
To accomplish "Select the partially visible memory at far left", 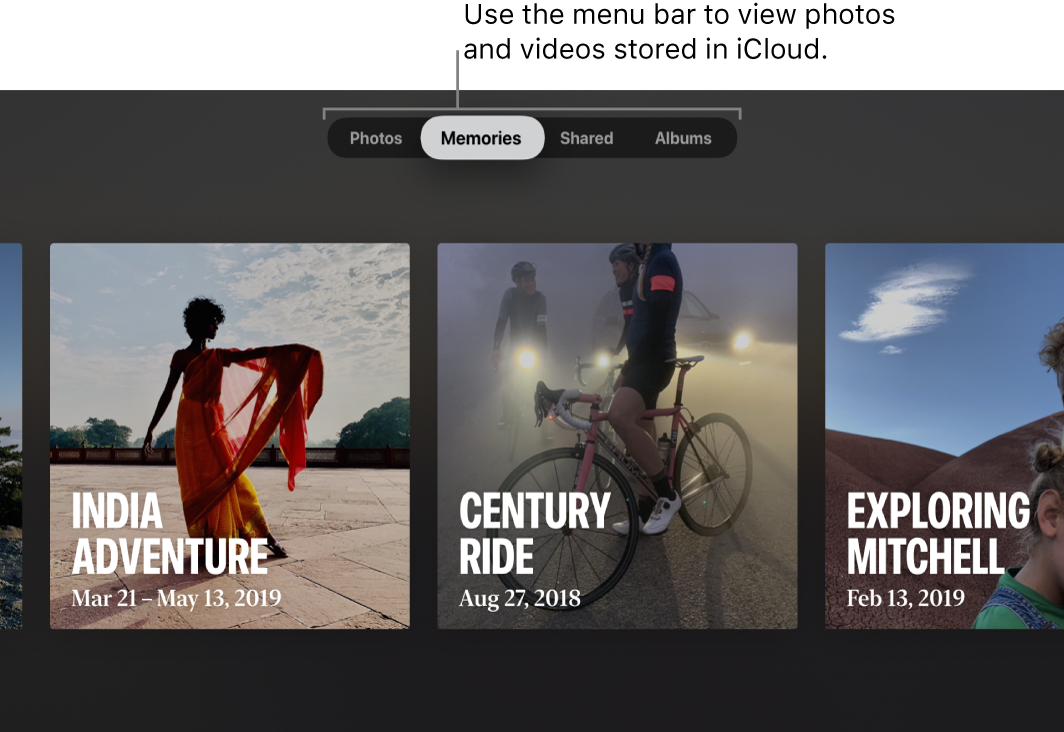I will coord(10,435).
